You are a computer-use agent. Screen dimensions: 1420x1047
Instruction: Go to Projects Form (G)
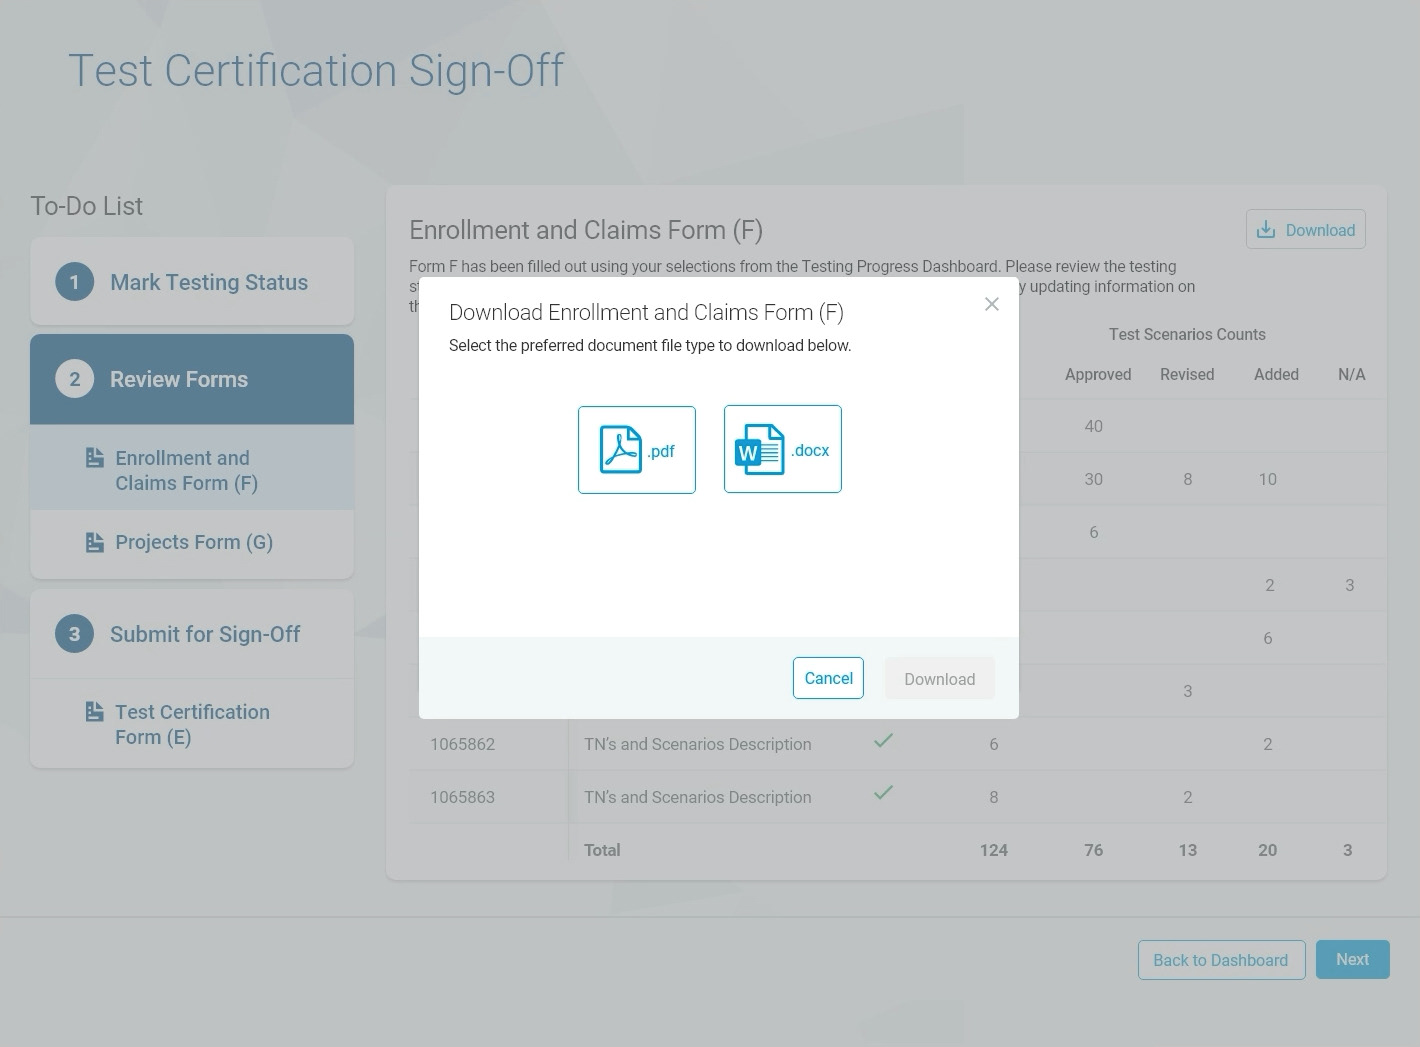pyautogui.click(x=193, y=542)
